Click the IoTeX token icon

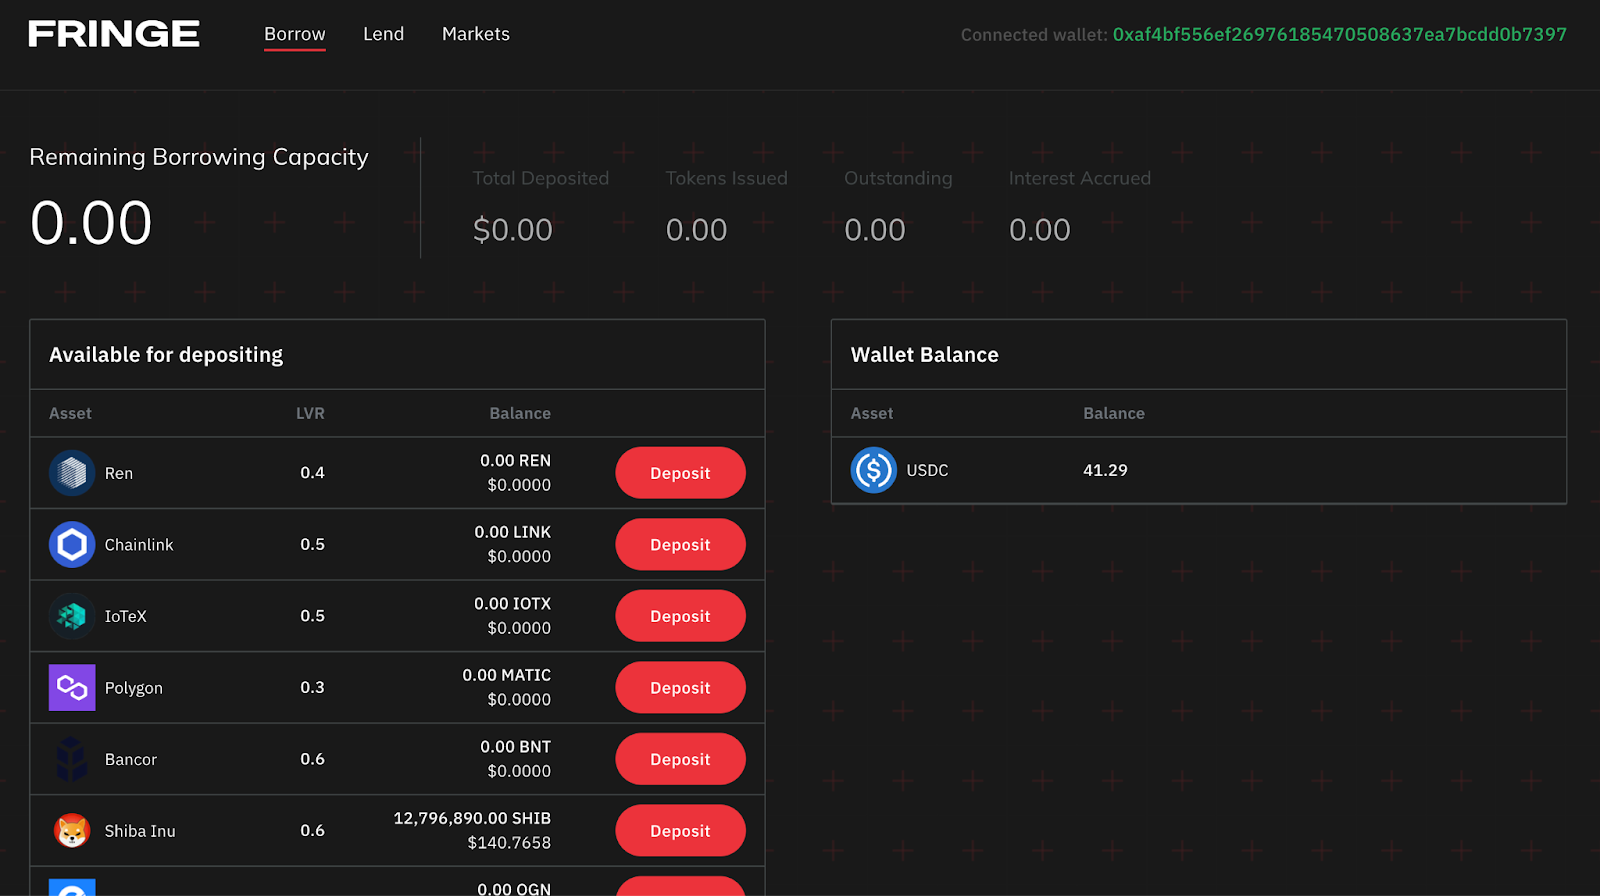tap(72, 617)
